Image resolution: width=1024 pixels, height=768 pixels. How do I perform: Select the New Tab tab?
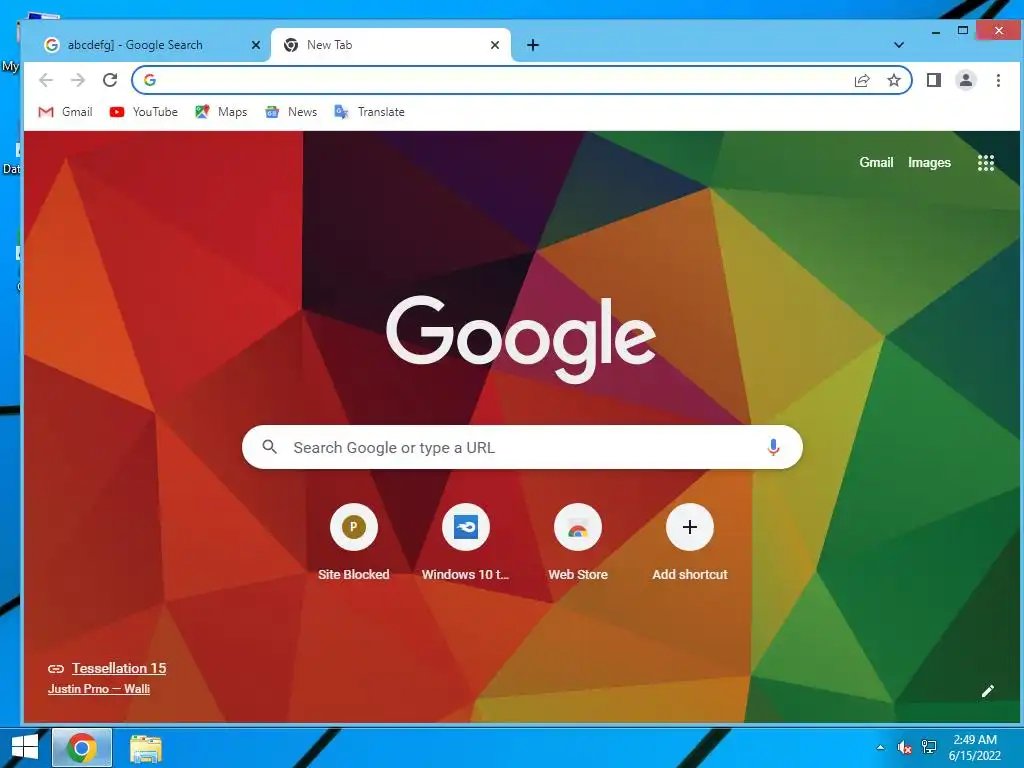(x=391, y=45)
